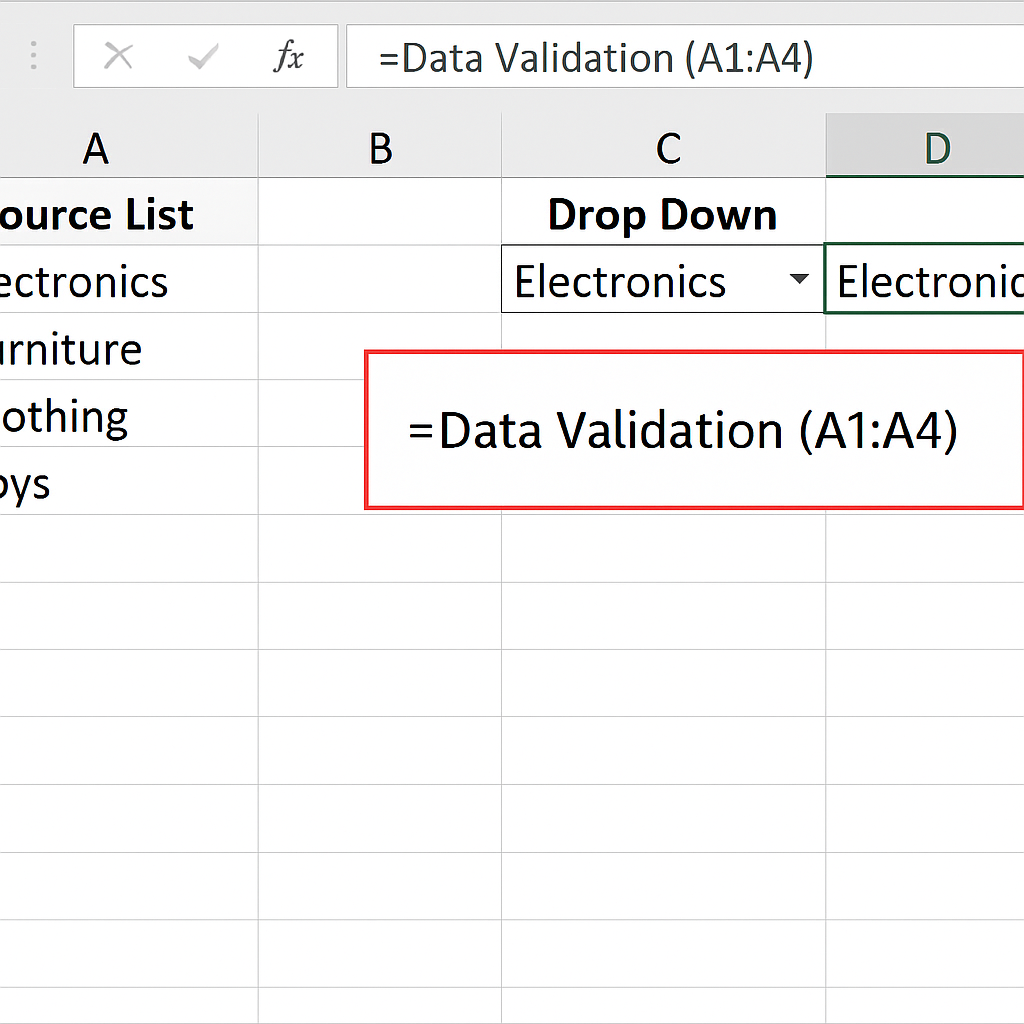Expand the Electronics drop-down arrow in column C

click(x=799, y=280)
